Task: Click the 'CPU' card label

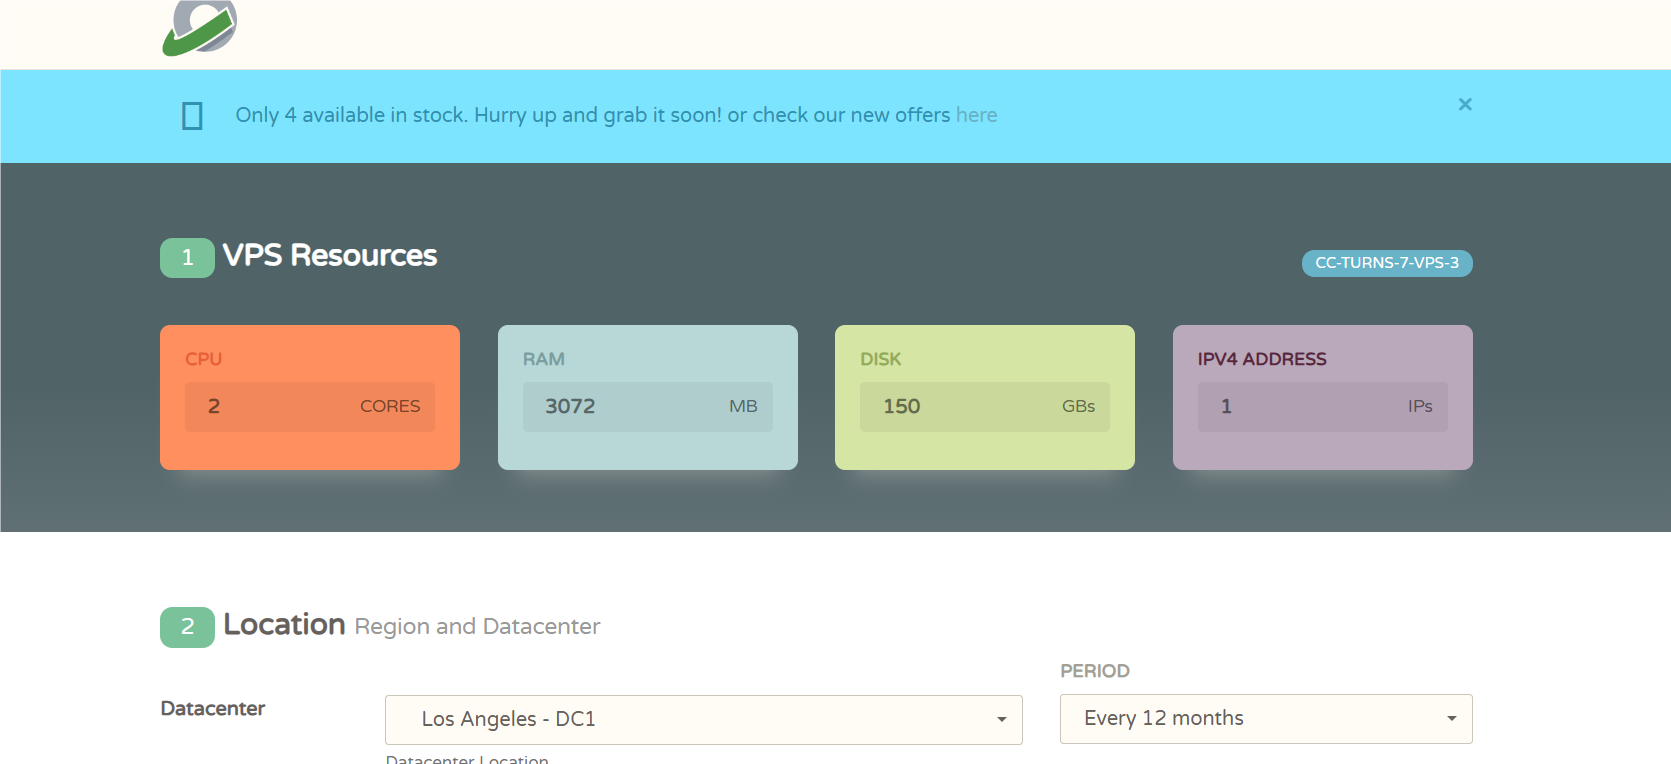Action: click(x=204, y=359)
